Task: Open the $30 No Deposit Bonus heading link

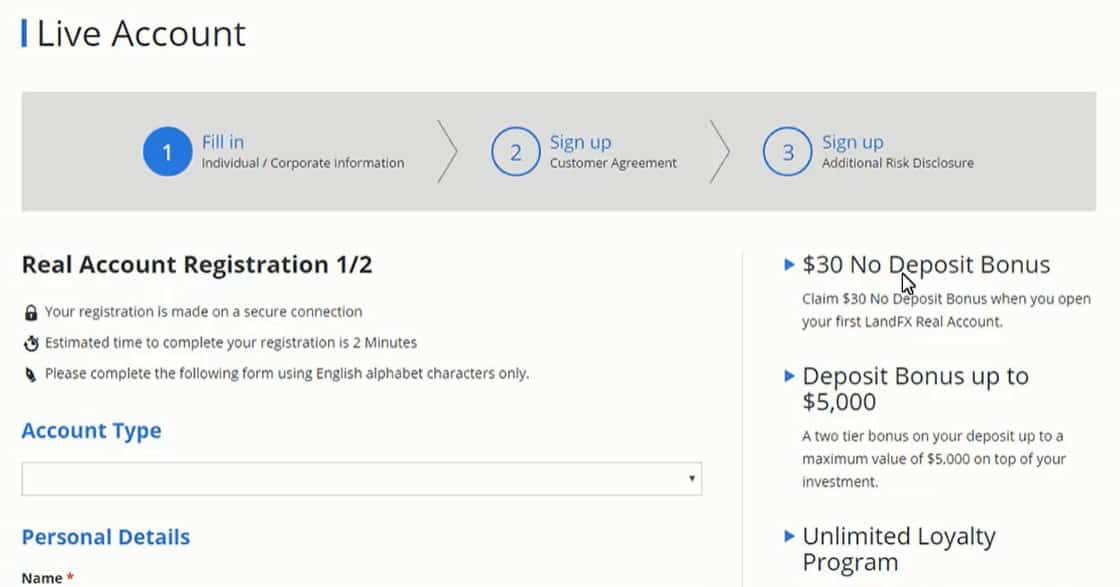Action: tap(926, 265)
